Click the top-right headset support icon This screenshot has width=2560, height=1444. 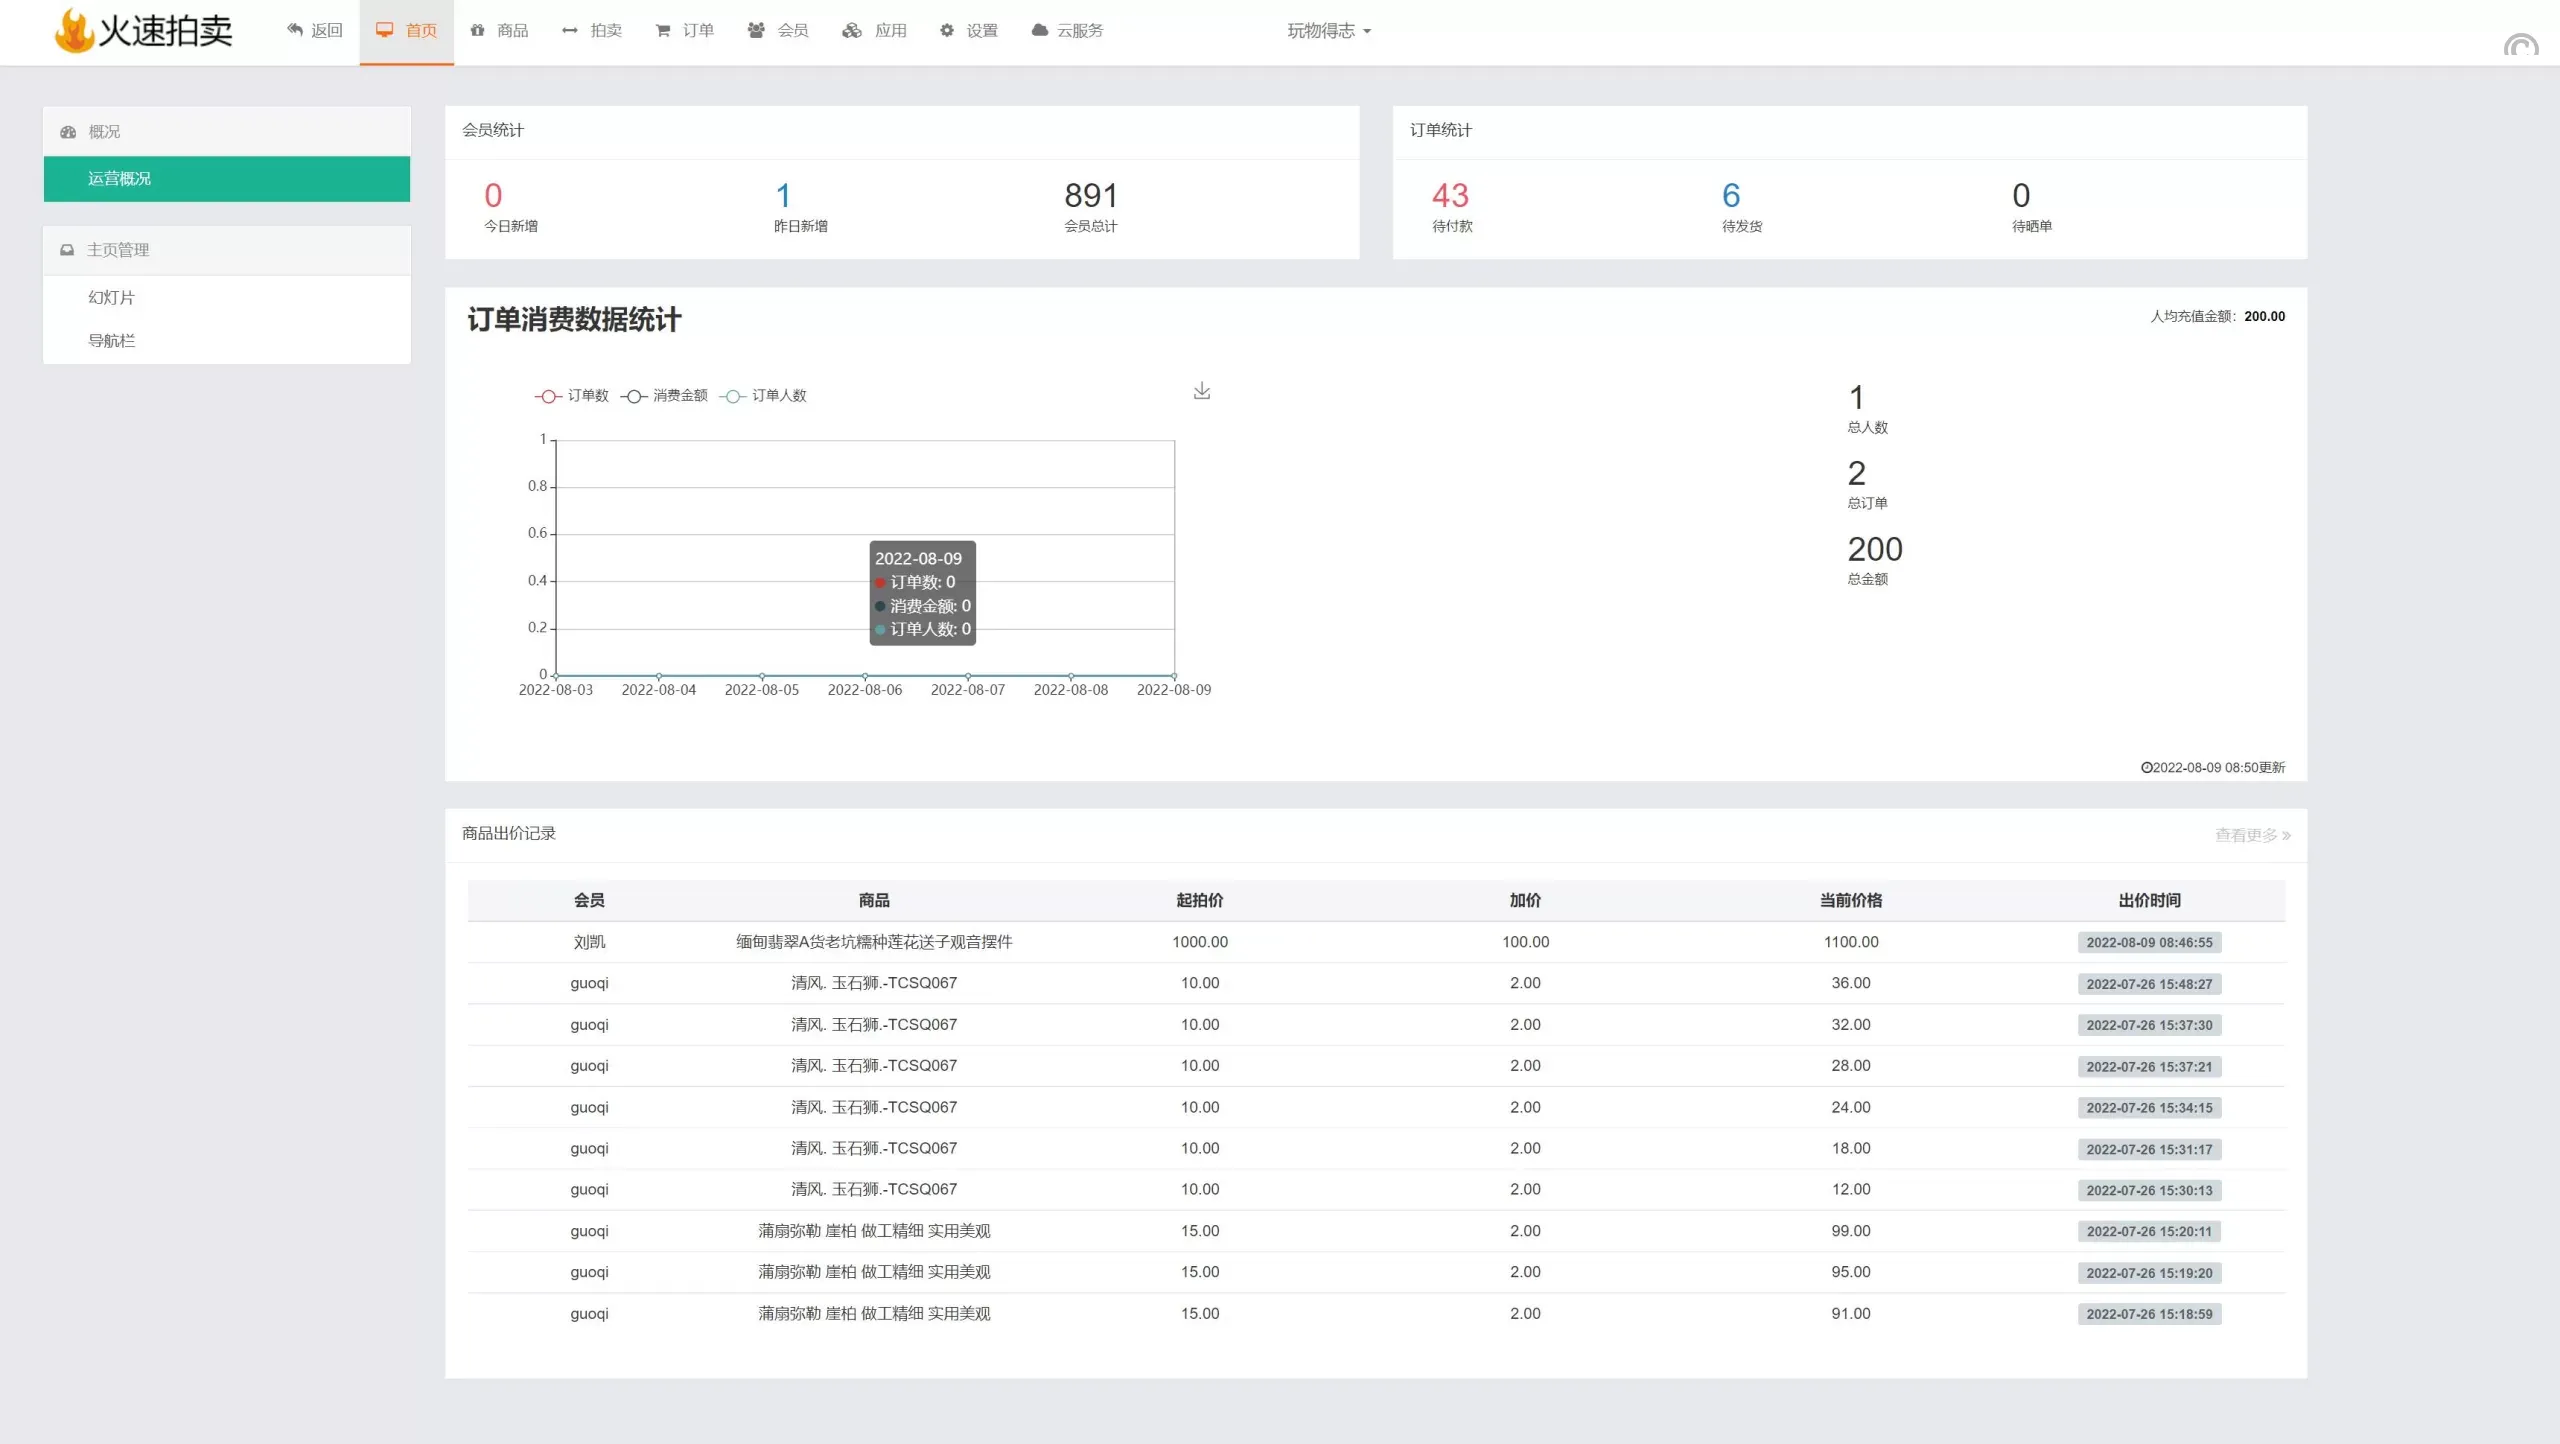pos(2520,46)
